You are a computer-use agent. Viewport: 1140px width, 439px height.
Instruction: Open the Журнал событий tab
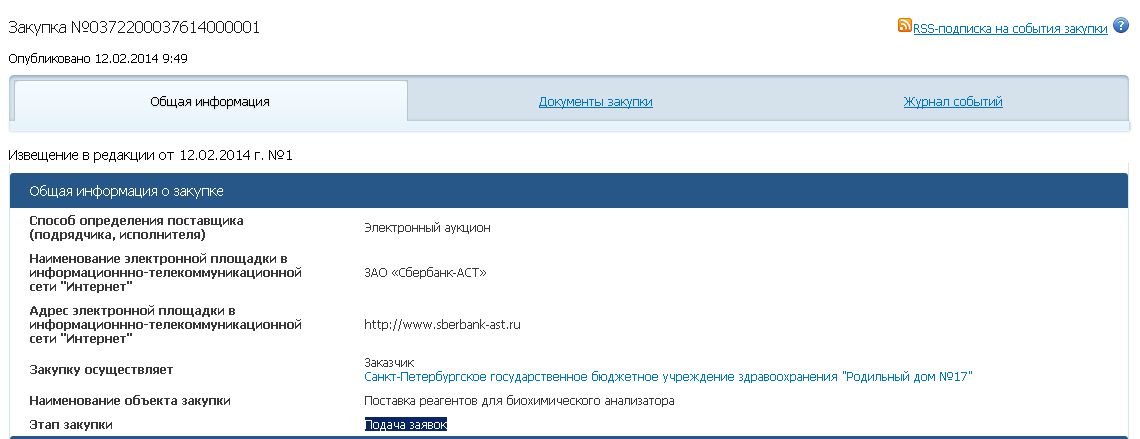[x=952, y=102]
